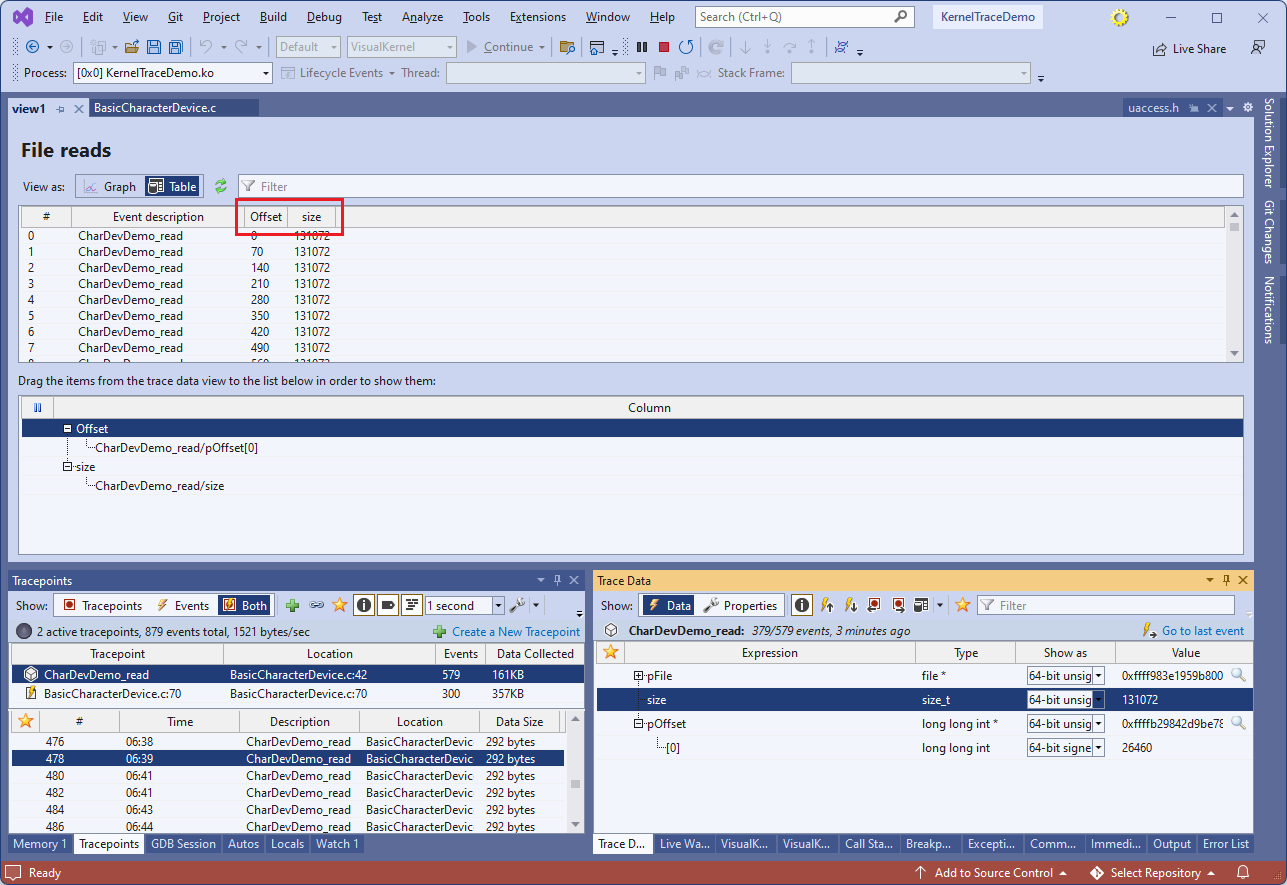This screenshot has width=1287, height=885.
Task: Stop debugging with the red square icon
Action: [664, 47]
